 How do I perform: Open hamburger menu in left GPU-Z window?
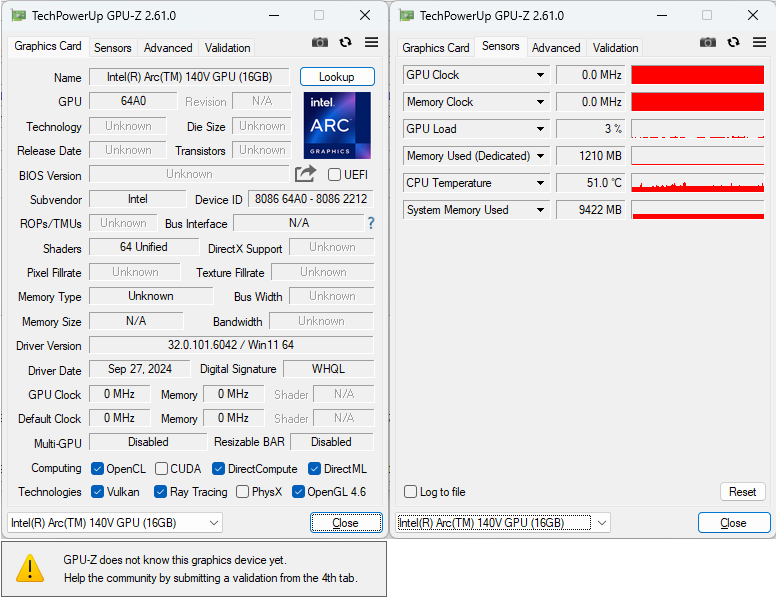coord(371,43)
